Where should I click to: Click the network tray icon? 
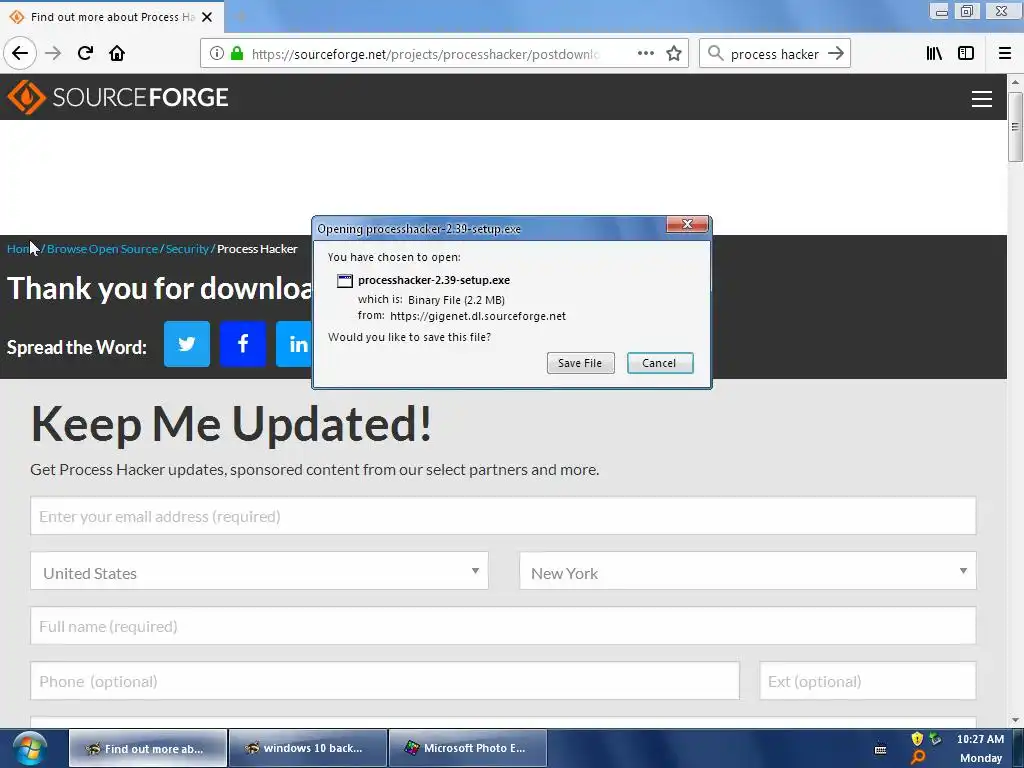click(x=936, y=739)
